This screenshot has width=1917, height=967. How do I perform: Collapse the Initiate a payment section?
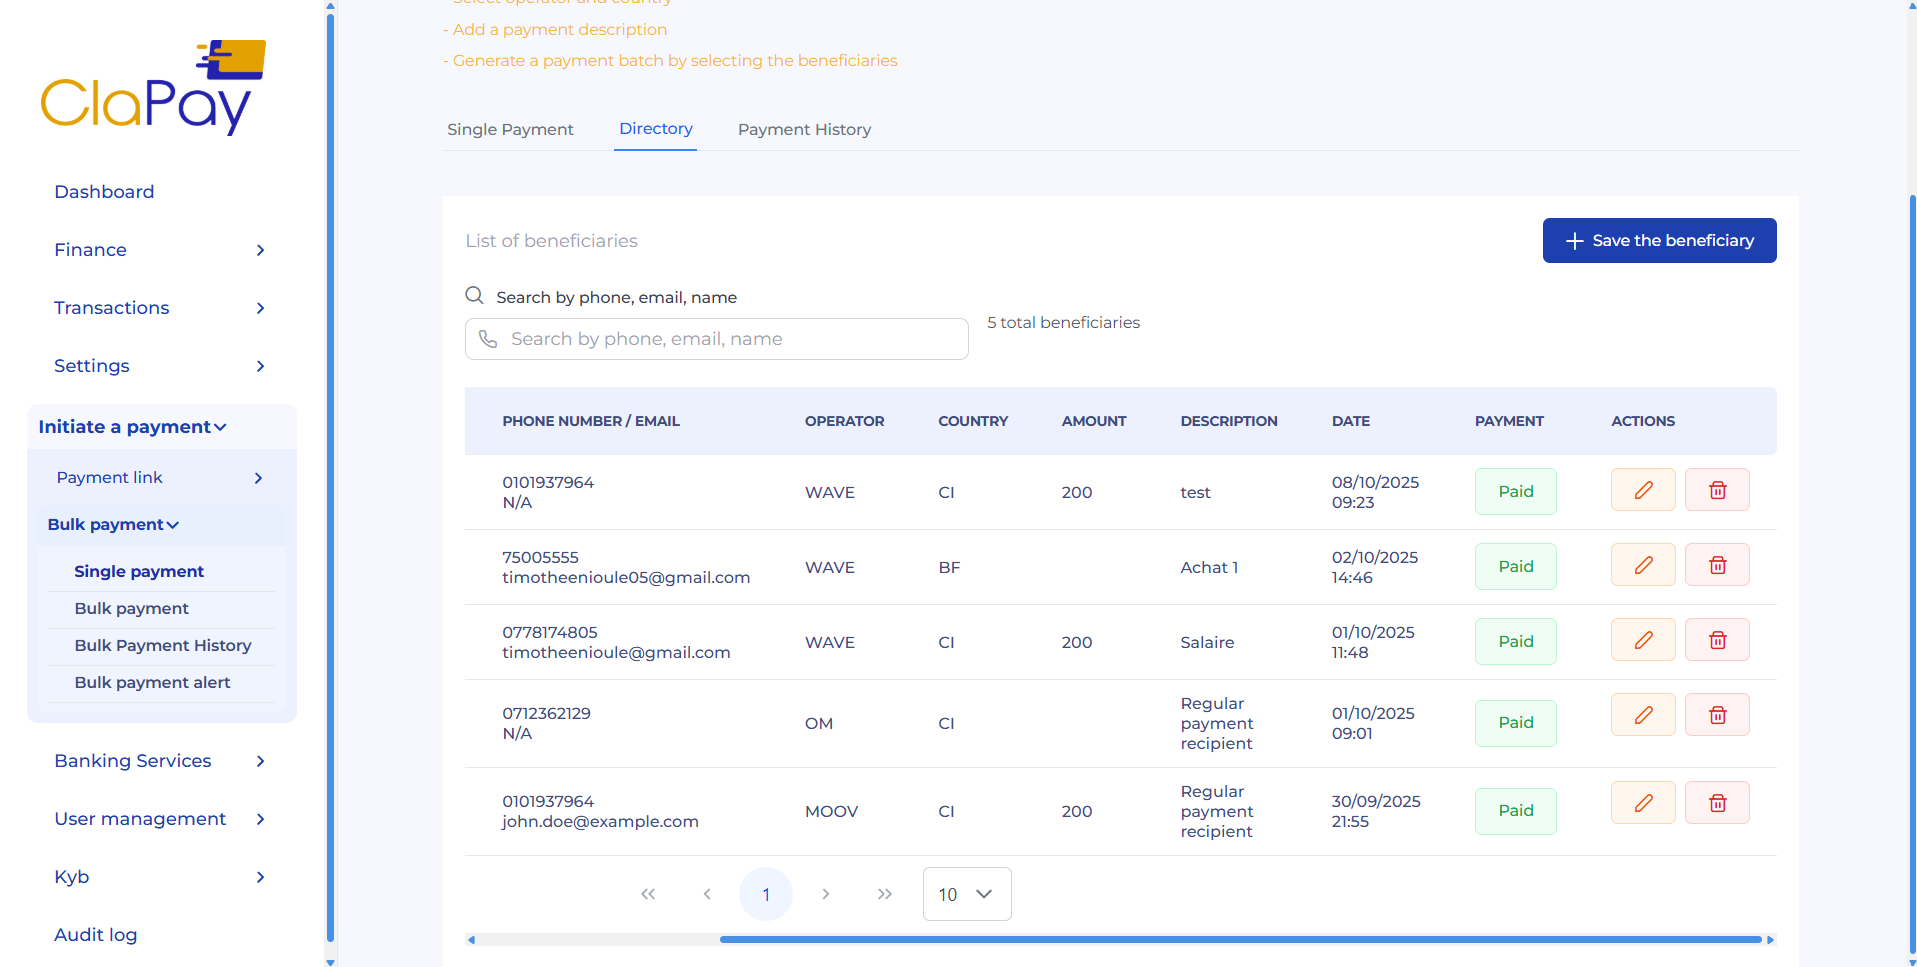point(133,427)
